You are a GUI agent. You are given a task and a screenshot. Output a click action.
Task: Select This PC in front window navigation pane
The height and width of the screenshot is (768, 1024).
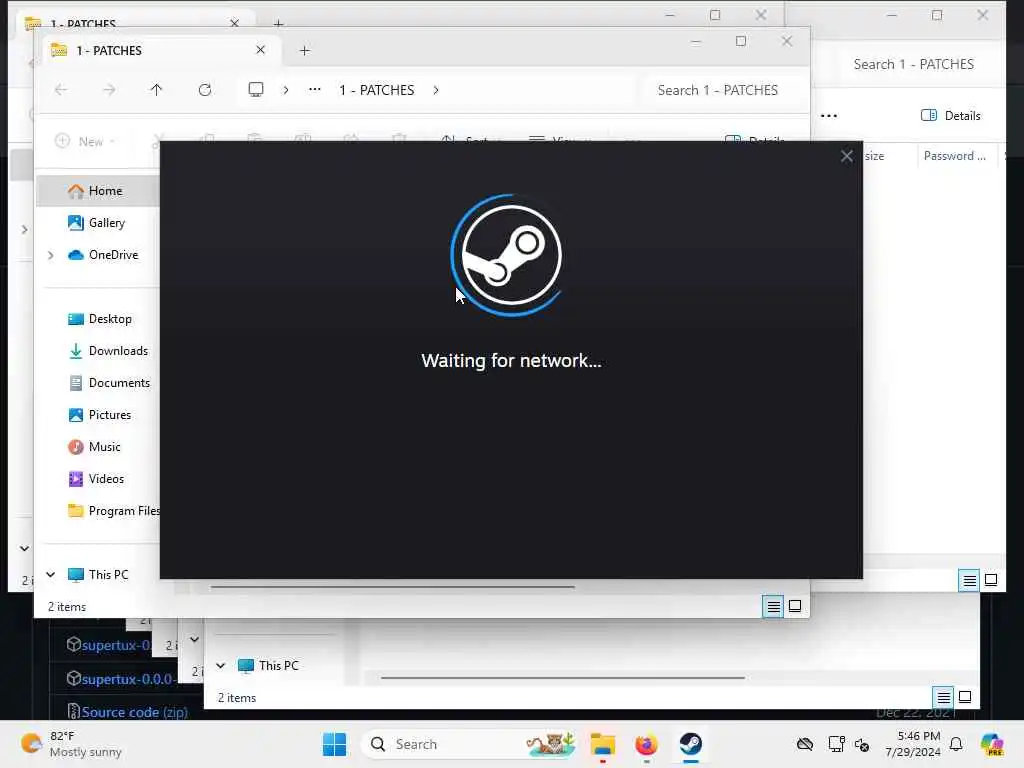coord(99,575)
